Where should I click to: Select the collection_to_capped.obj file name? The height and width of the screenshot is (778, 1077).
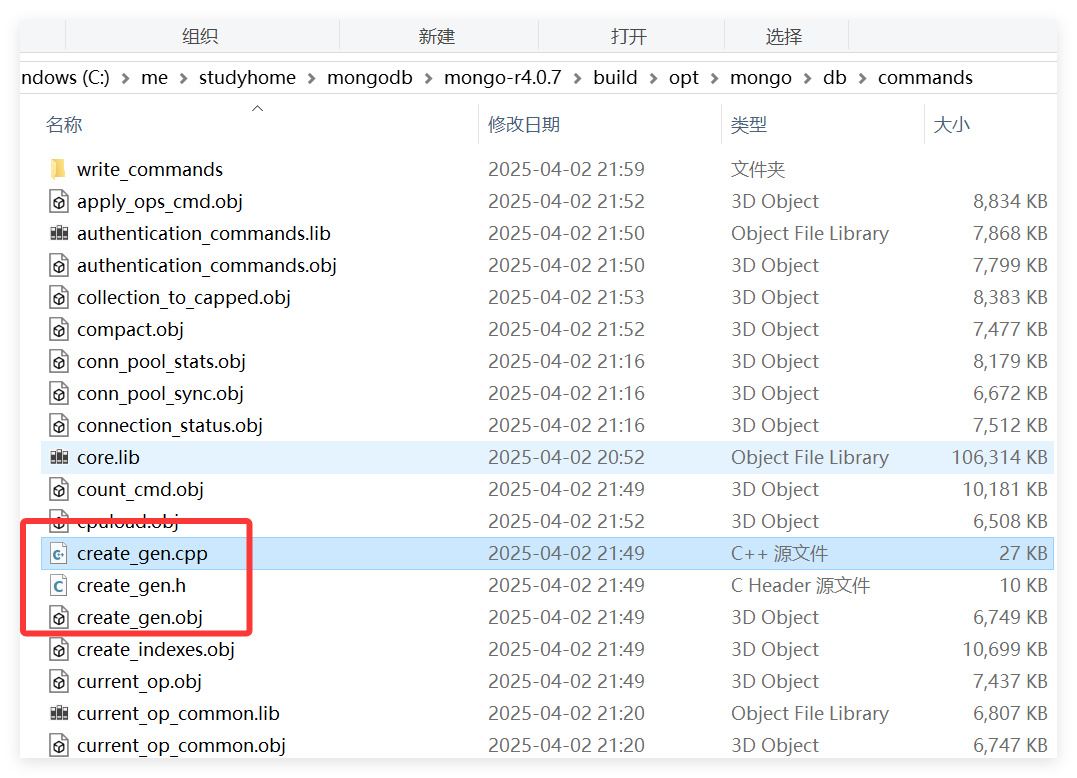pos(183,298)
